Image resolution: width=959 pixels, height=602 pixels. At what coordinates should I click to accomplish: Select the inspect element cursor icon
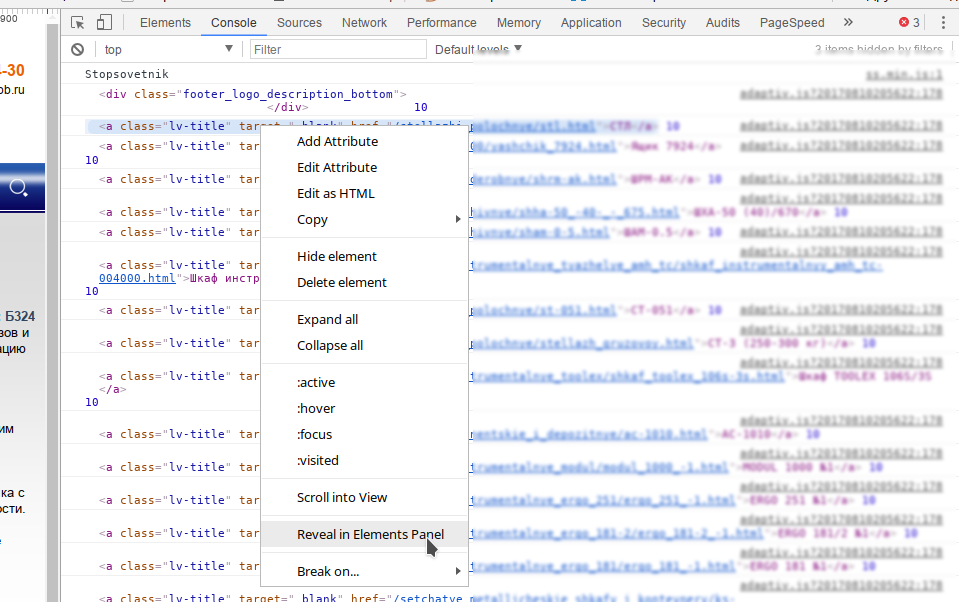click(75, 20)
